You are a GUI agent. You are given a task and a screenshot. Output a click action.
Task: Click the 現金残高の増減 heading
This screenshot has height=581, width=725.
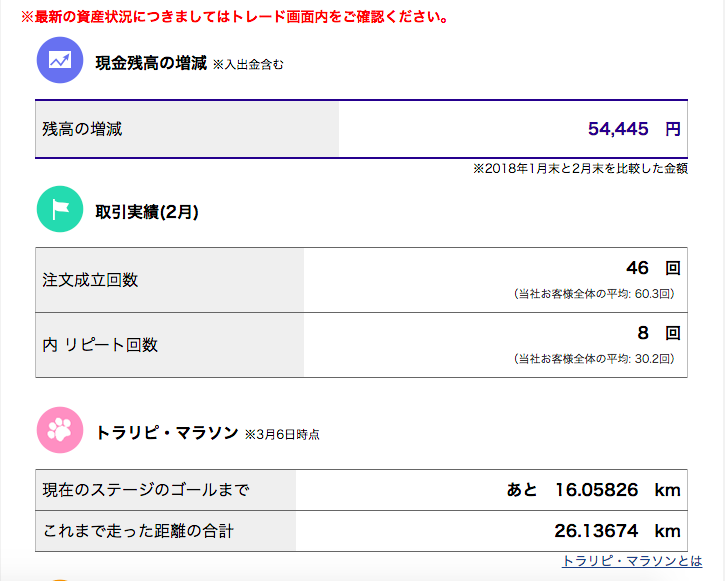pos(151,63)
